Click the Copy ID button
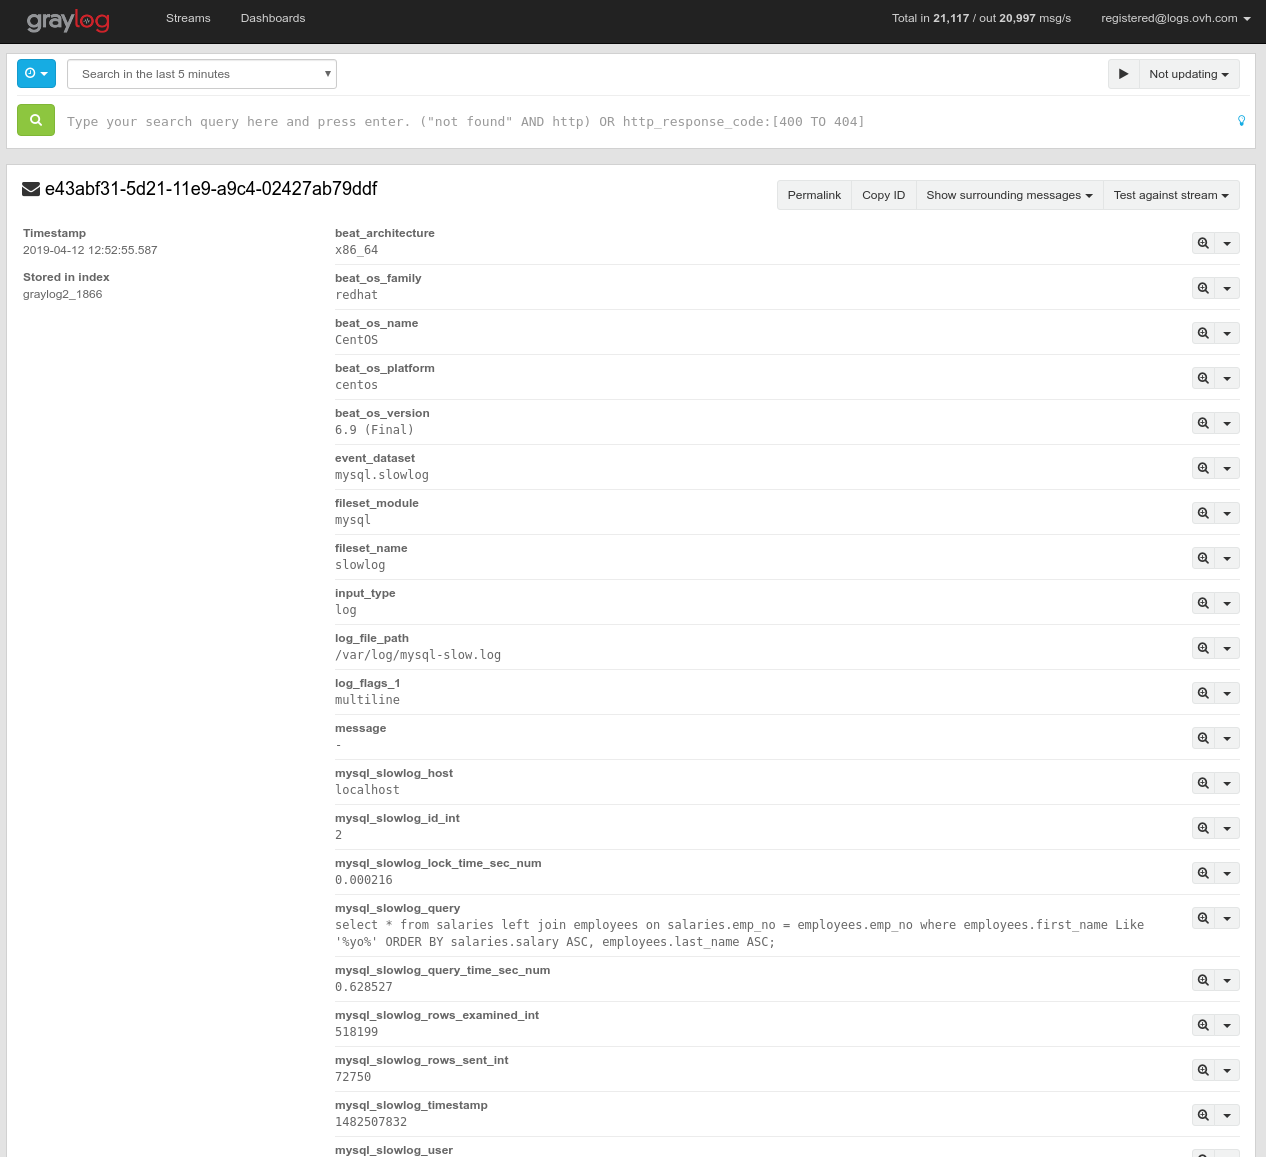The width and height of the screenshot is (1266, 1157). click(x=883, y=195)
